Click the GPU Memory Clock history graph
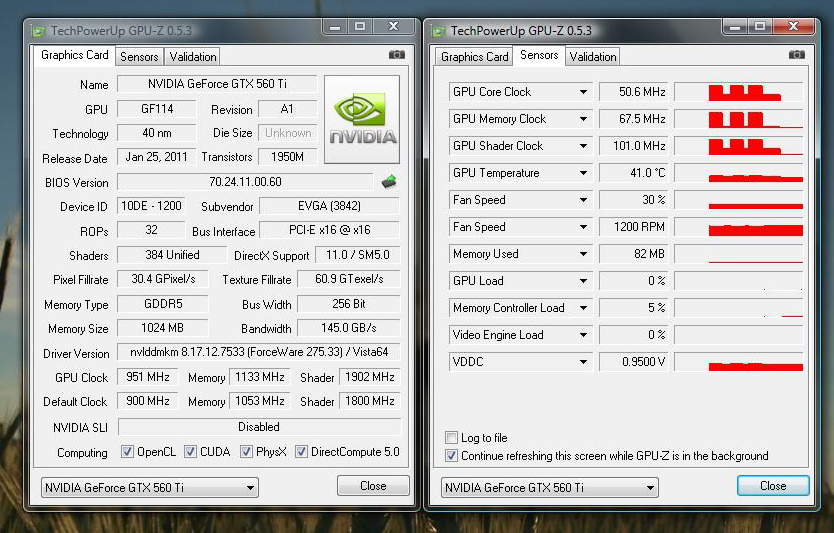This screenshot has width=834, height=533. (739, 119)
